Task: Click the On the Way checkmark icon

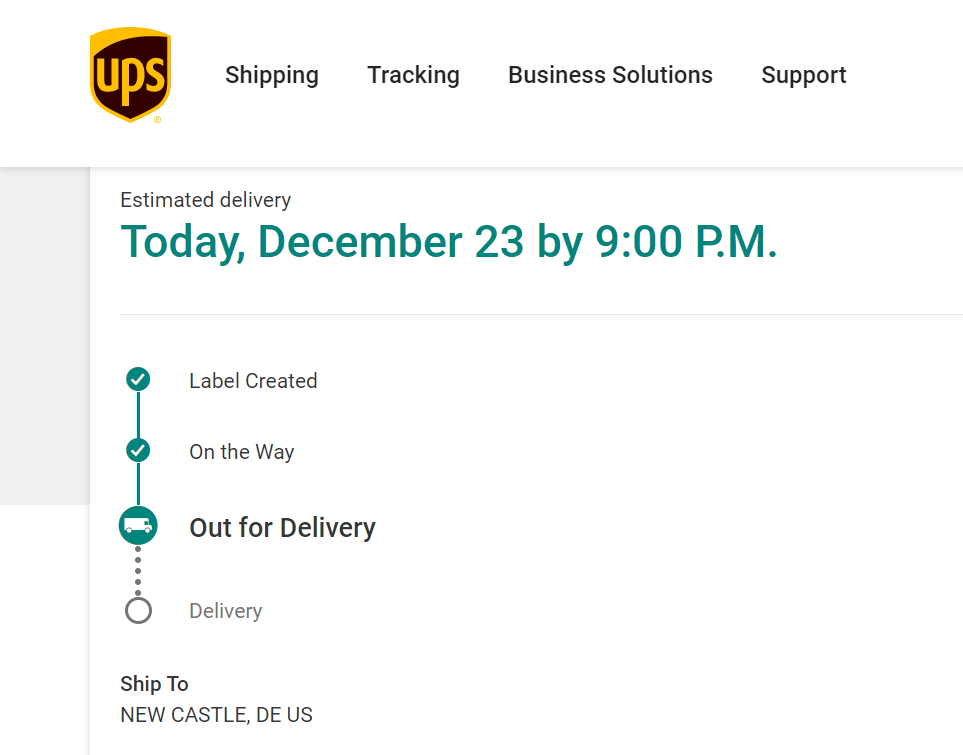Action: (x=138, y=450)
